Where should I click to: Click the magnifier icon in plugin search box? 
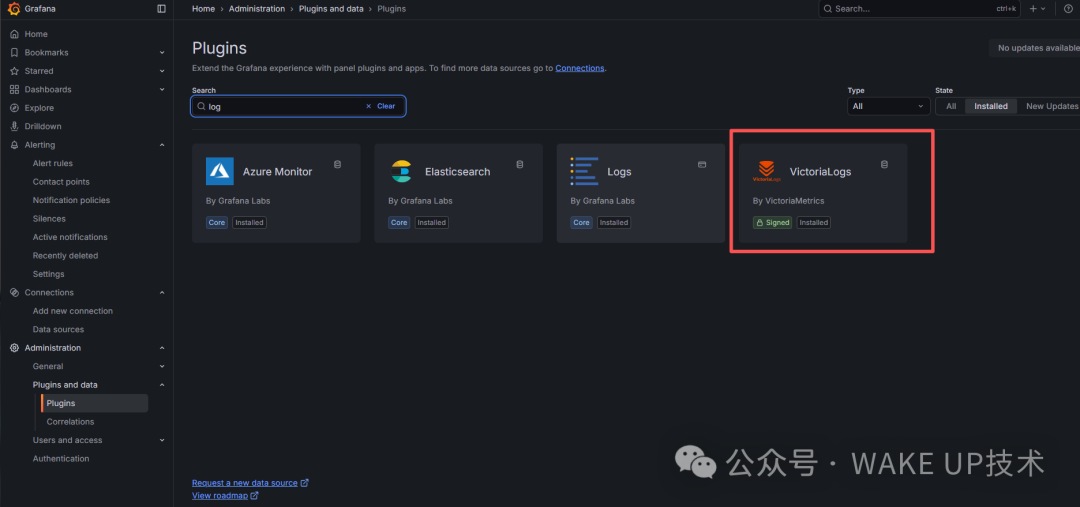pyautogui.click(x=201, y=107)
